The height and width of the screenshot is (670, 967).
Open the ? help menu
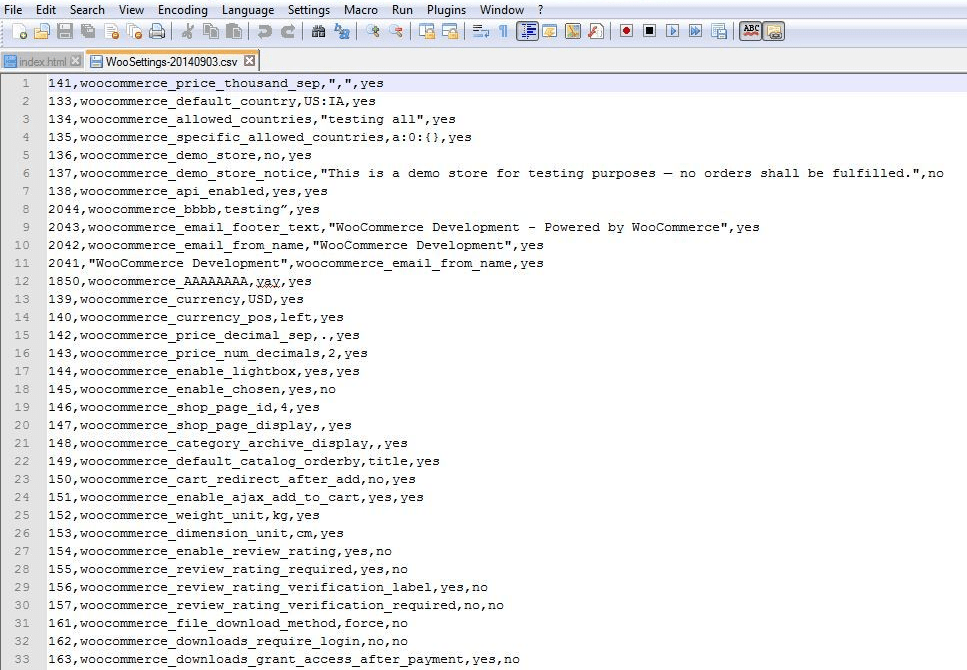coord(540,10)
